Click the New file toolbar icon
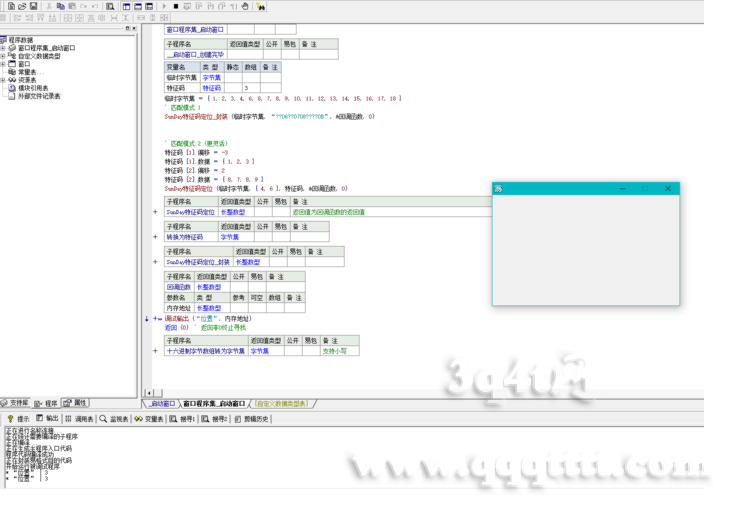 (x=11, y=6)
